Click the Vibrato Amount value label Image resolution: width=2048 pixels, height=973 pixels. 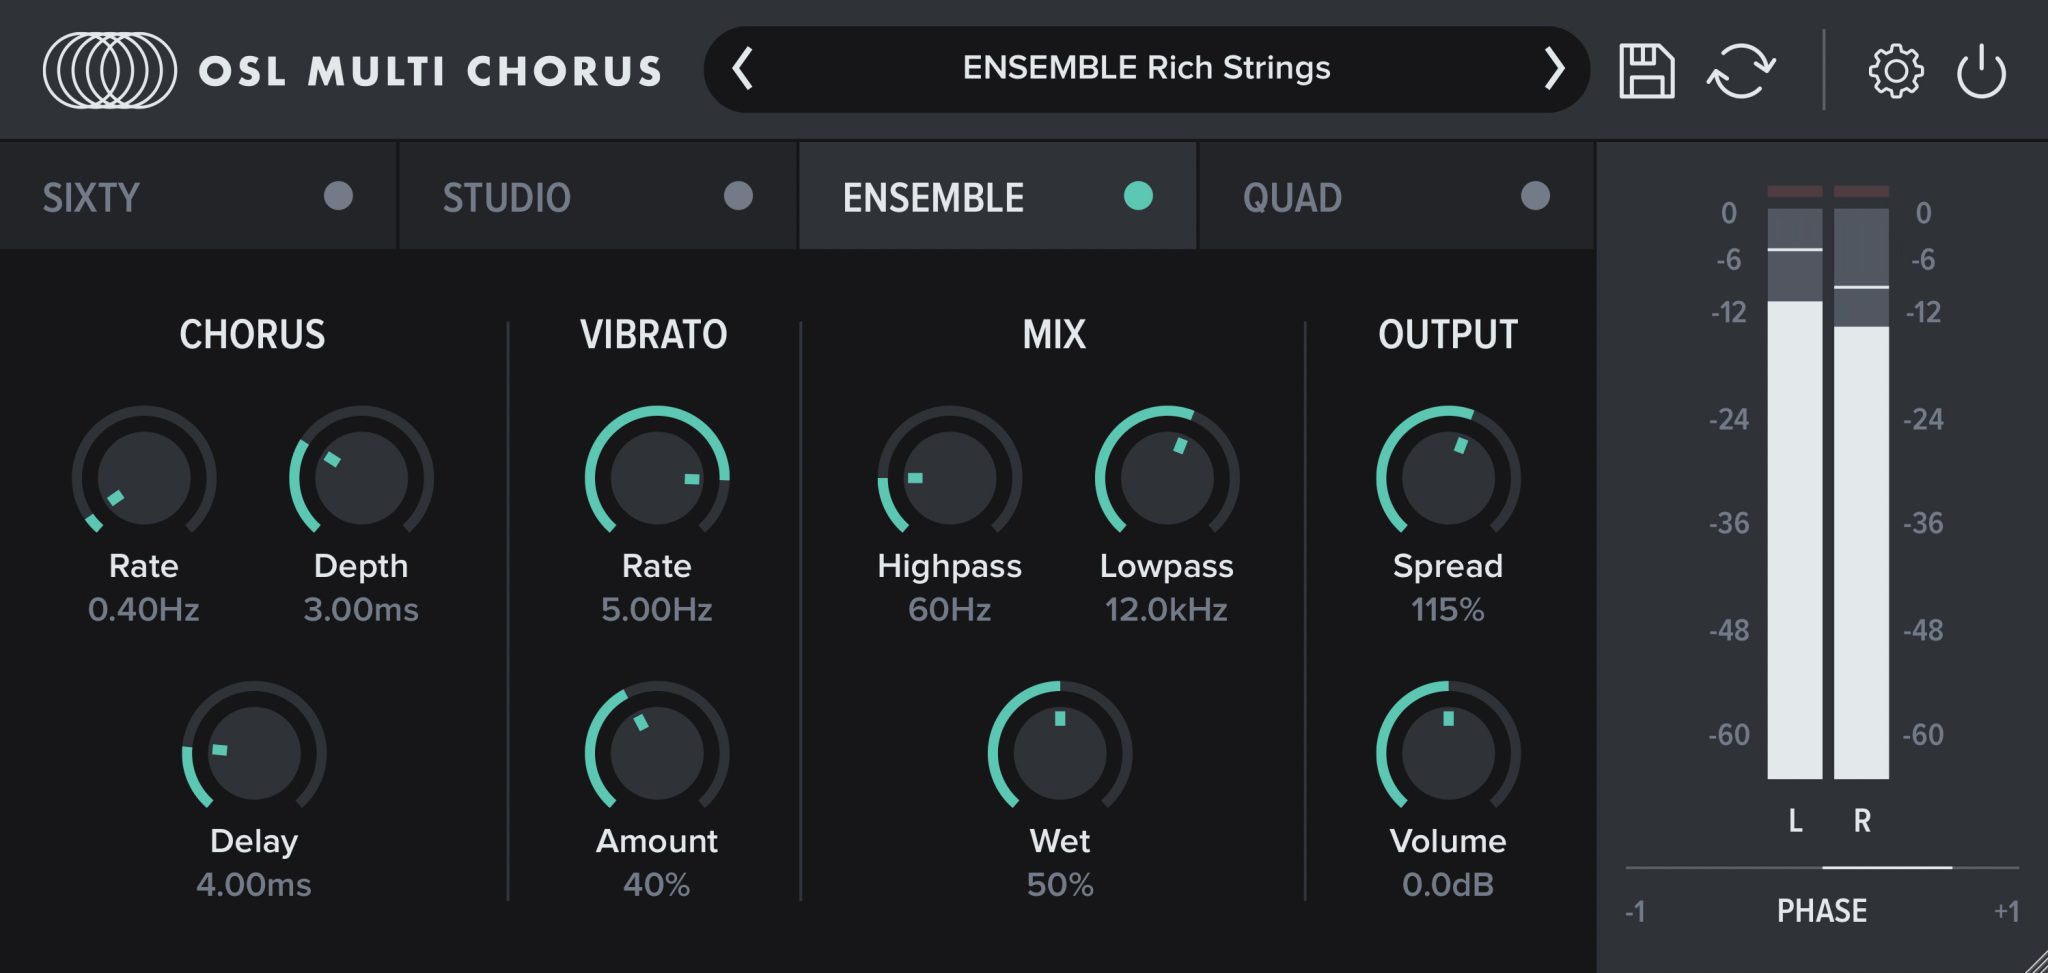coord(655,883)
